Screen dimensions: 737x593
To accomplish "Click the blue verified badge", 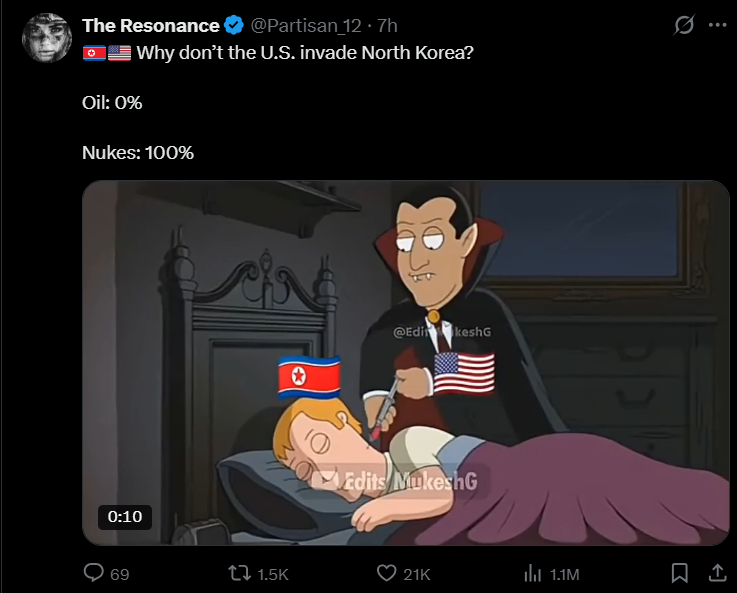I will point(234,25).
